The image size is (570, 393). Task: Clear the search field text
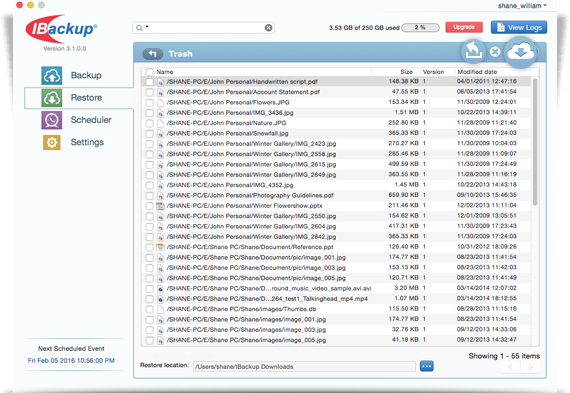coord(268,28)
